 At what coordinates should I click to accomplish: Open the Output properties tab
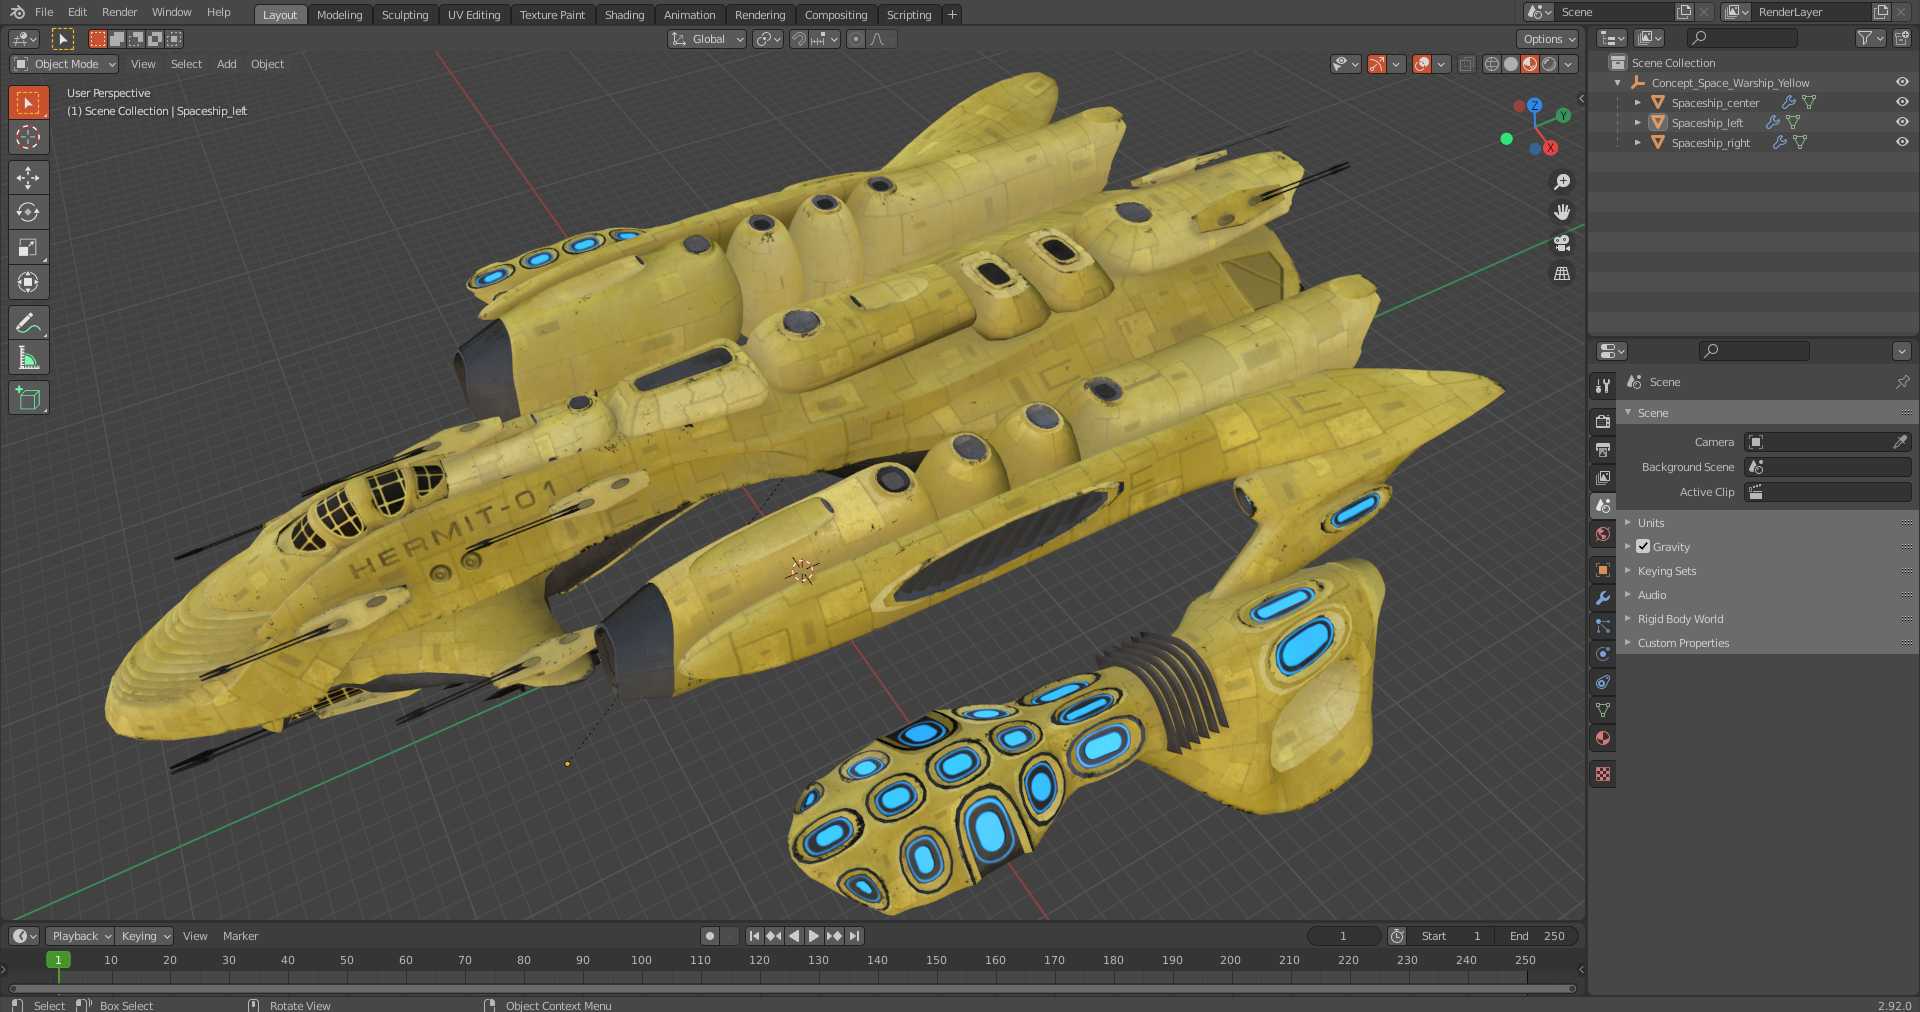point(1603,450)
